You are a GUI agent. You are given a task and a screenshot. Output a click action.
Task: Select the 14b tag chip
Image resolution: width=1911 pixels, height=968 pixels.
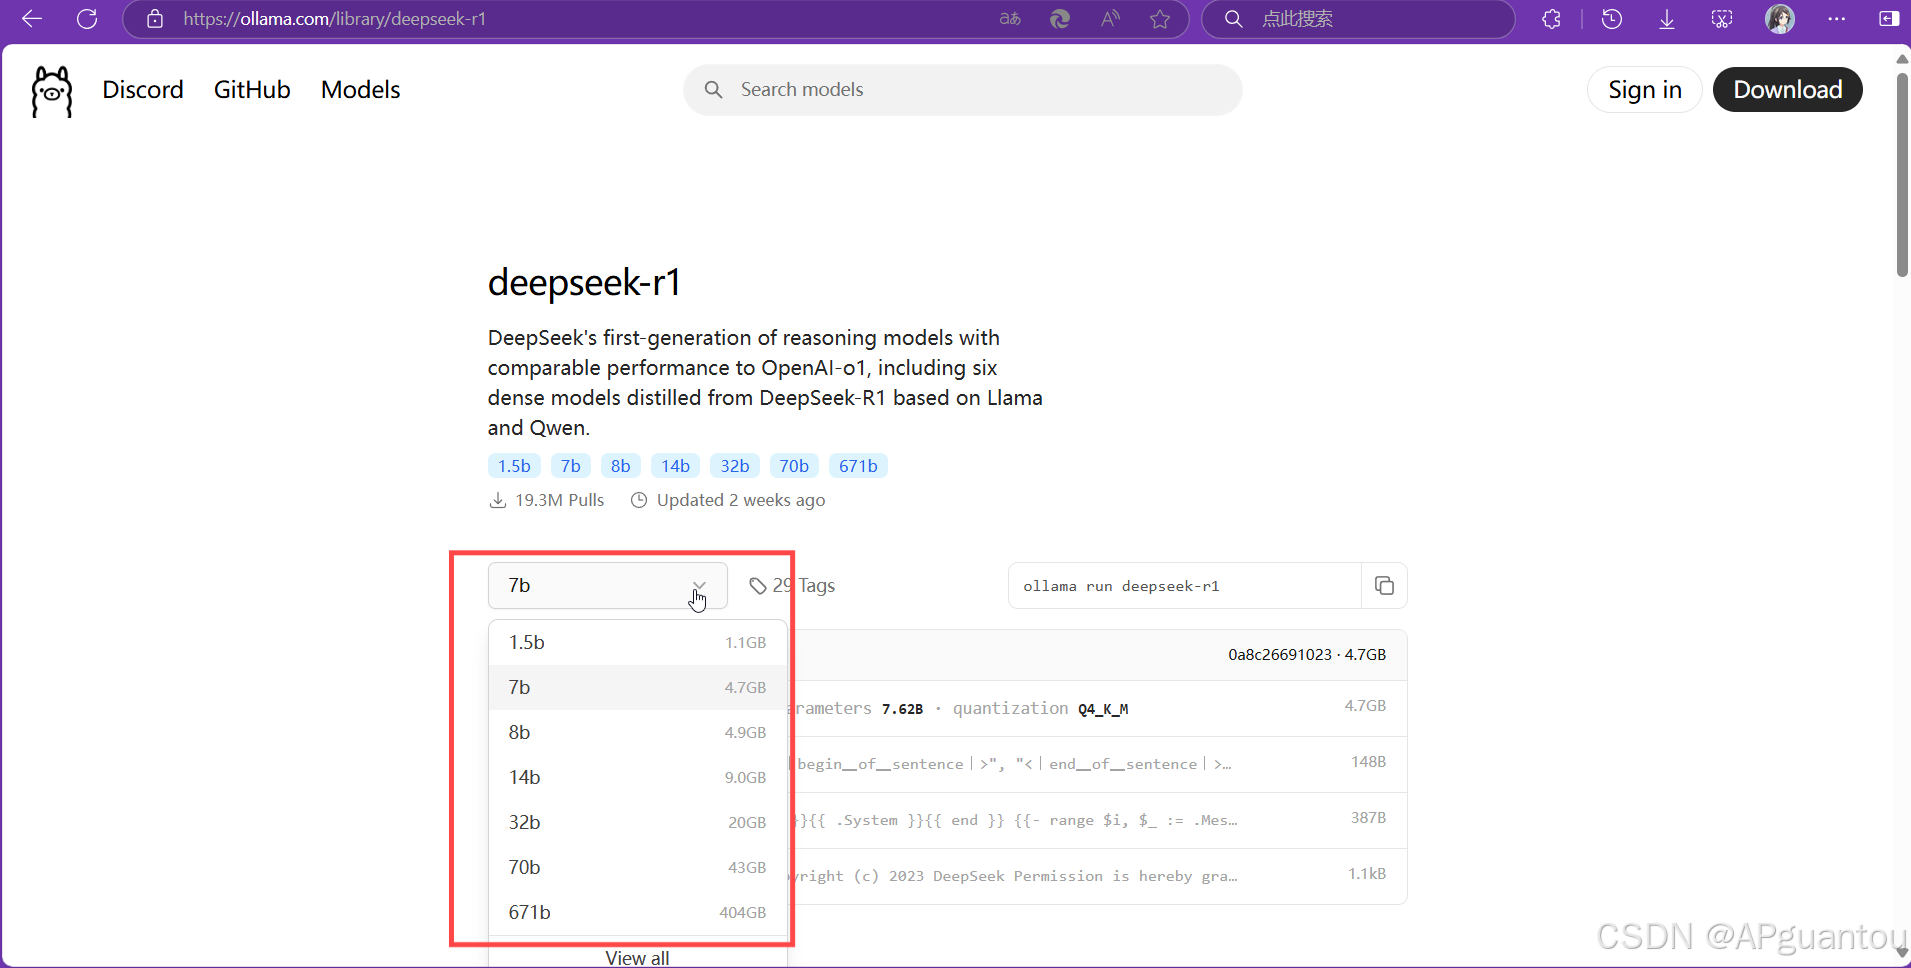676,466
